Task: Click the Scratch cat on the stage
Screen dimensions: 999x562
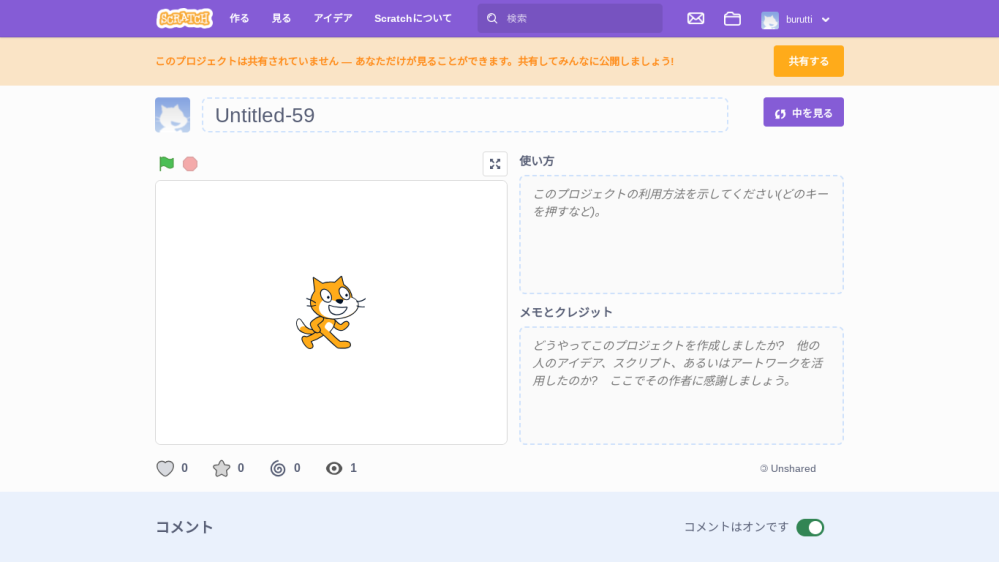Action: (331, 312)
